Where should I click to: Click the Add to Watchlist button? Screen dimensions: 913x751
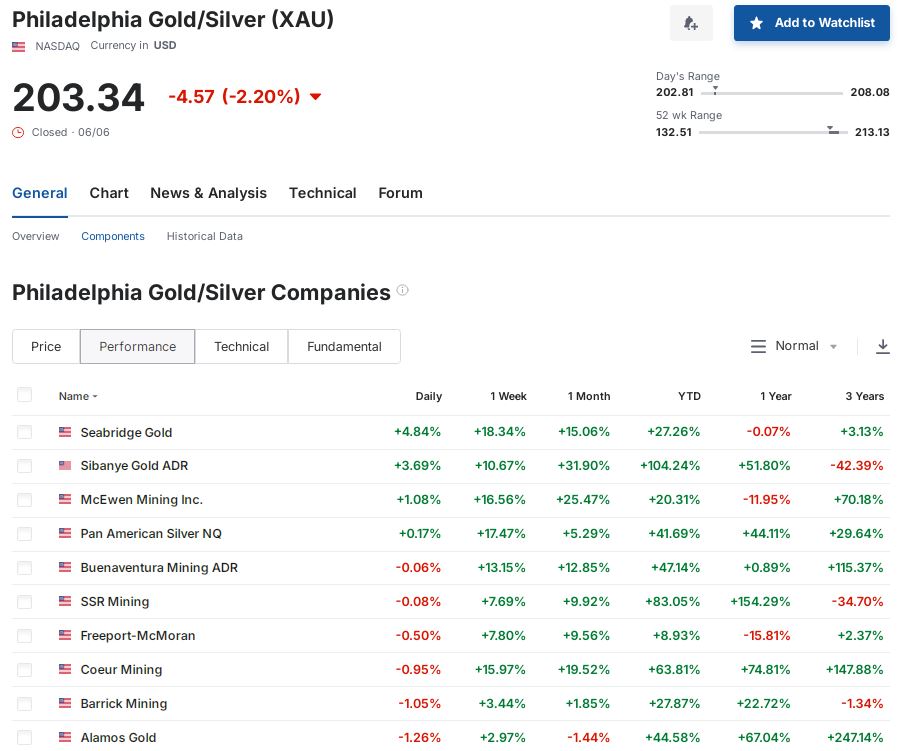pyautogui.click(x=811, y=23)
